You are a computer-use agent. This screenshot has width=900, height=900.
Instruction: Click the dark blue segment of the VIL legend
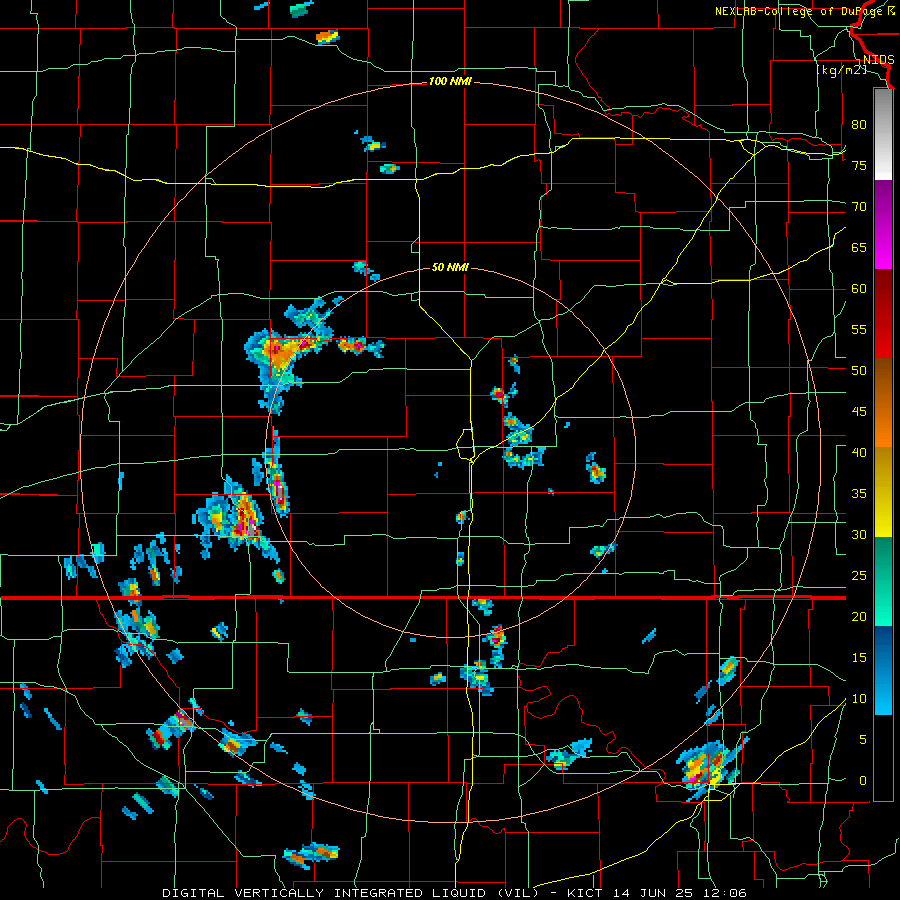coord(883,670)
